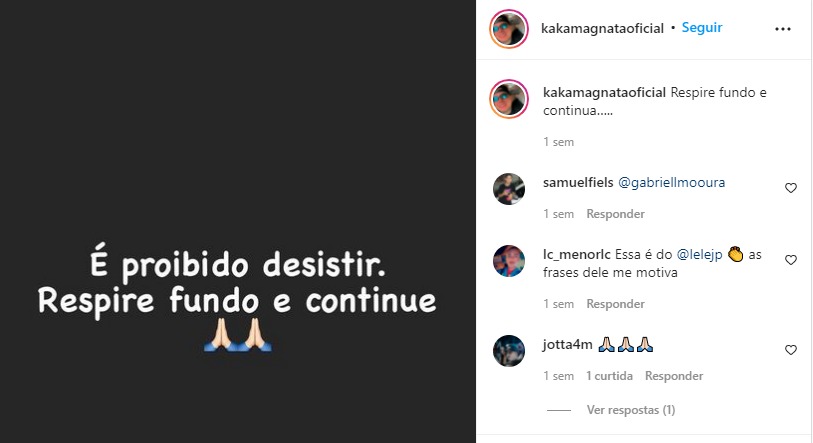This screenshot has height=443, width=813.
Task: Open jotta4m's profile picture
Action: pos(509,351)
